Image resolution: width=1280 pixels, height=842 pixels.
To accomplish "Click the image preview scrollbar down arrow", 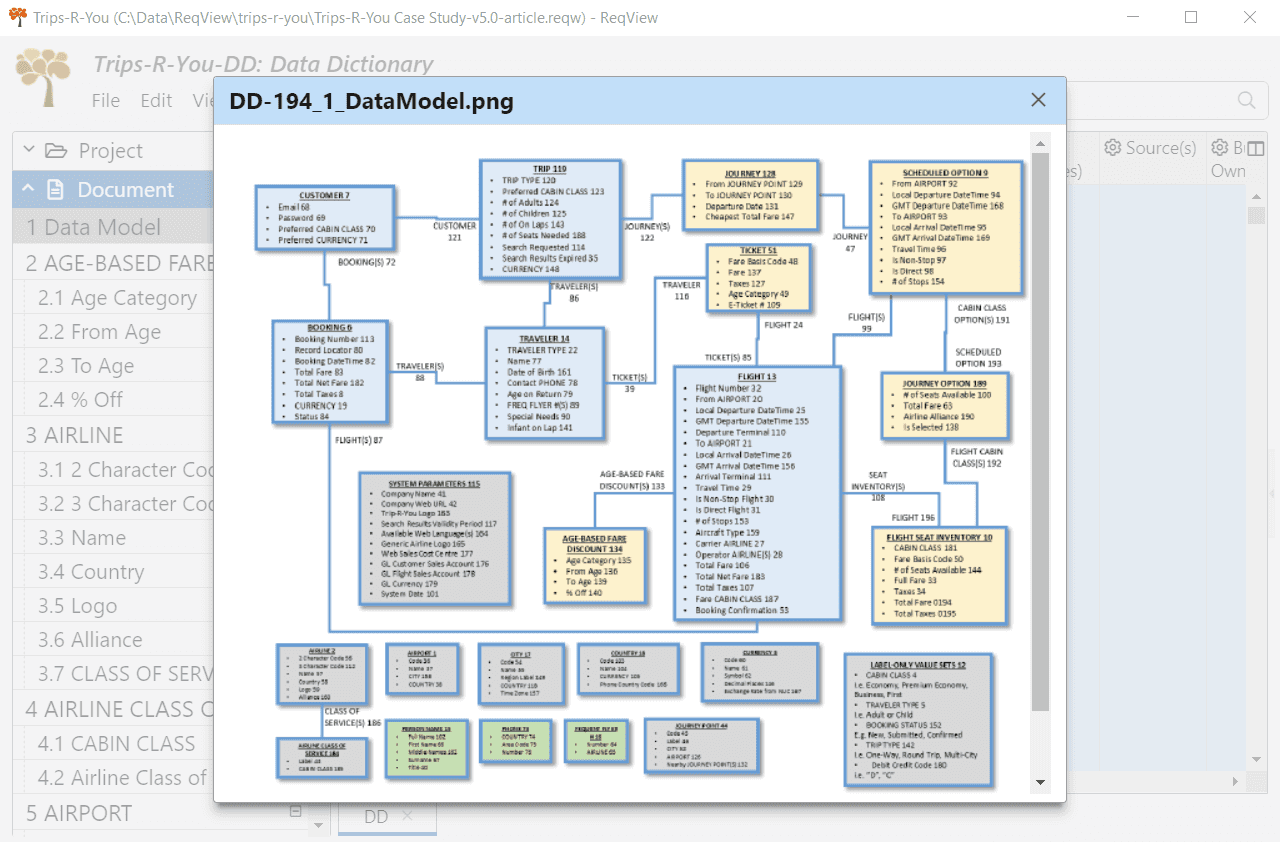I will pyautogui.click(x=1040, y=782).
